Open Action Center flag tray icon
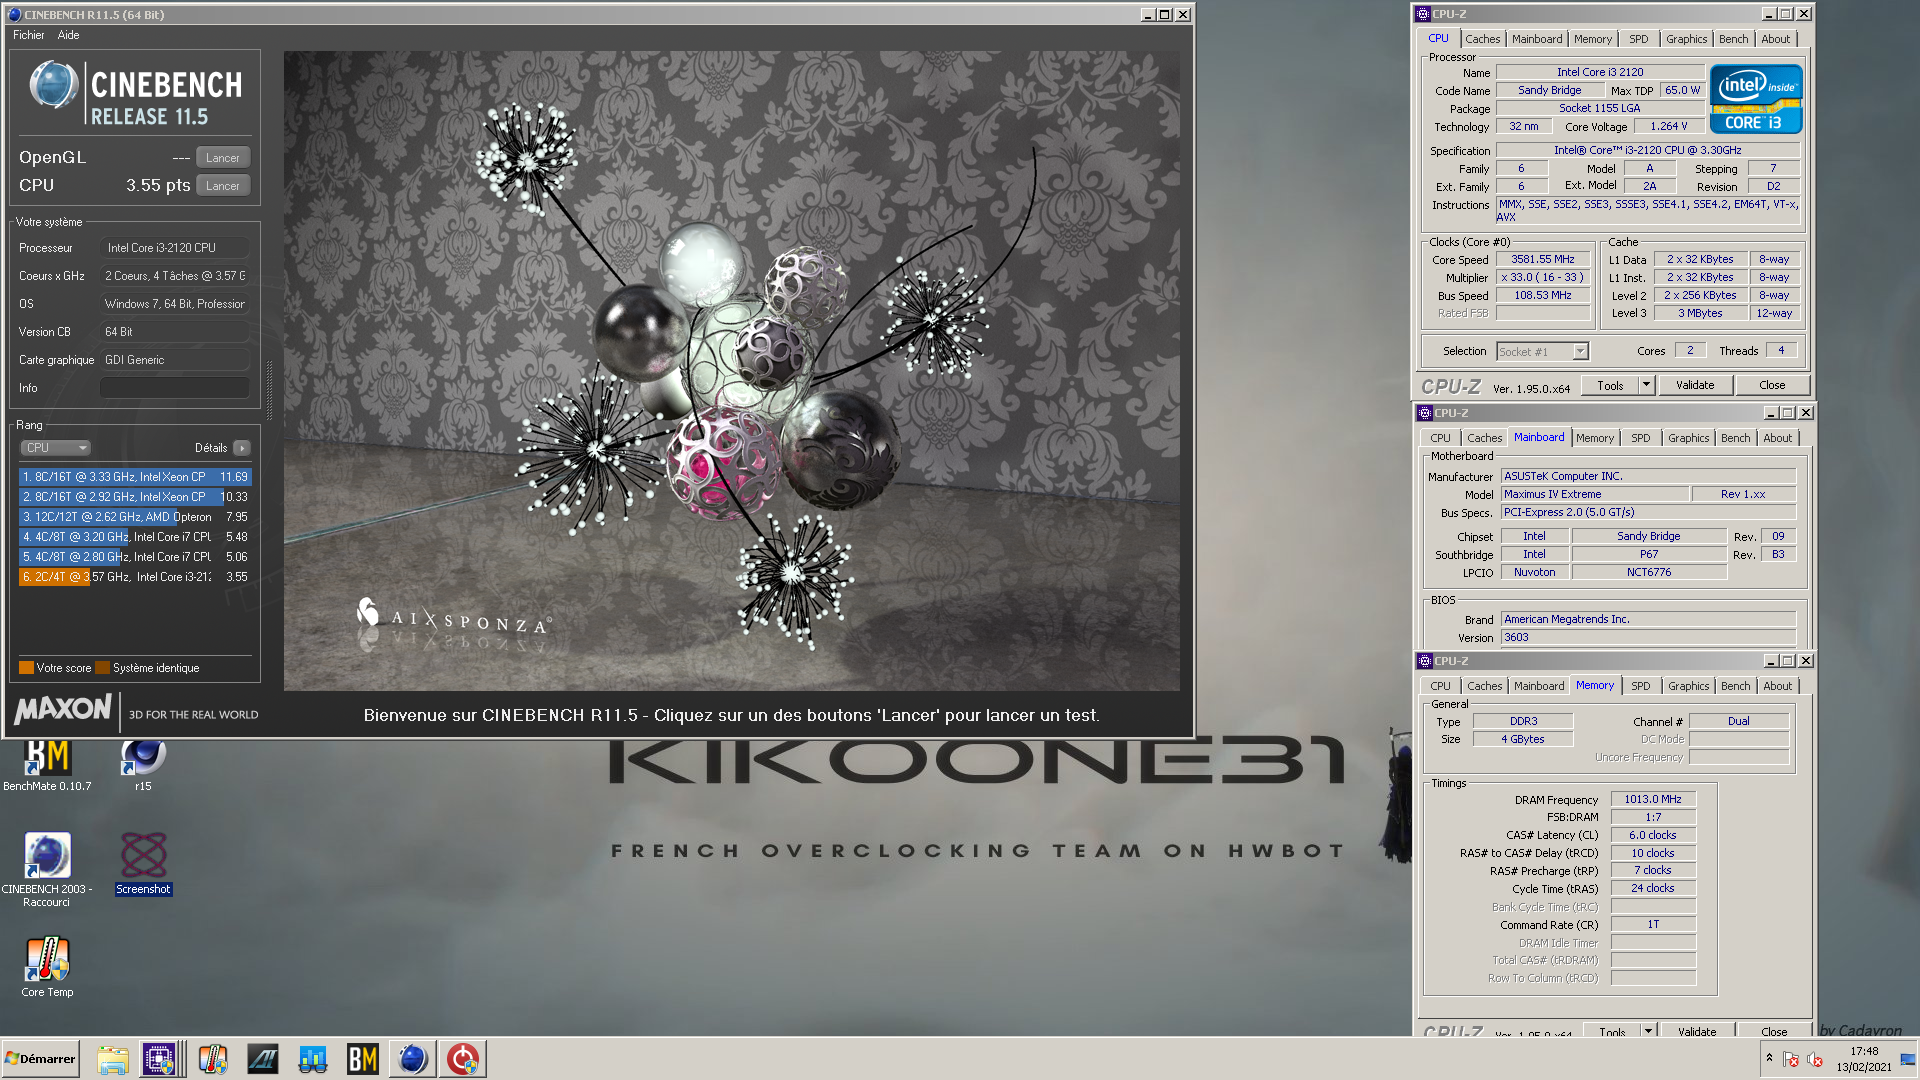1920x1080 pixels. coord(1791,1059)
